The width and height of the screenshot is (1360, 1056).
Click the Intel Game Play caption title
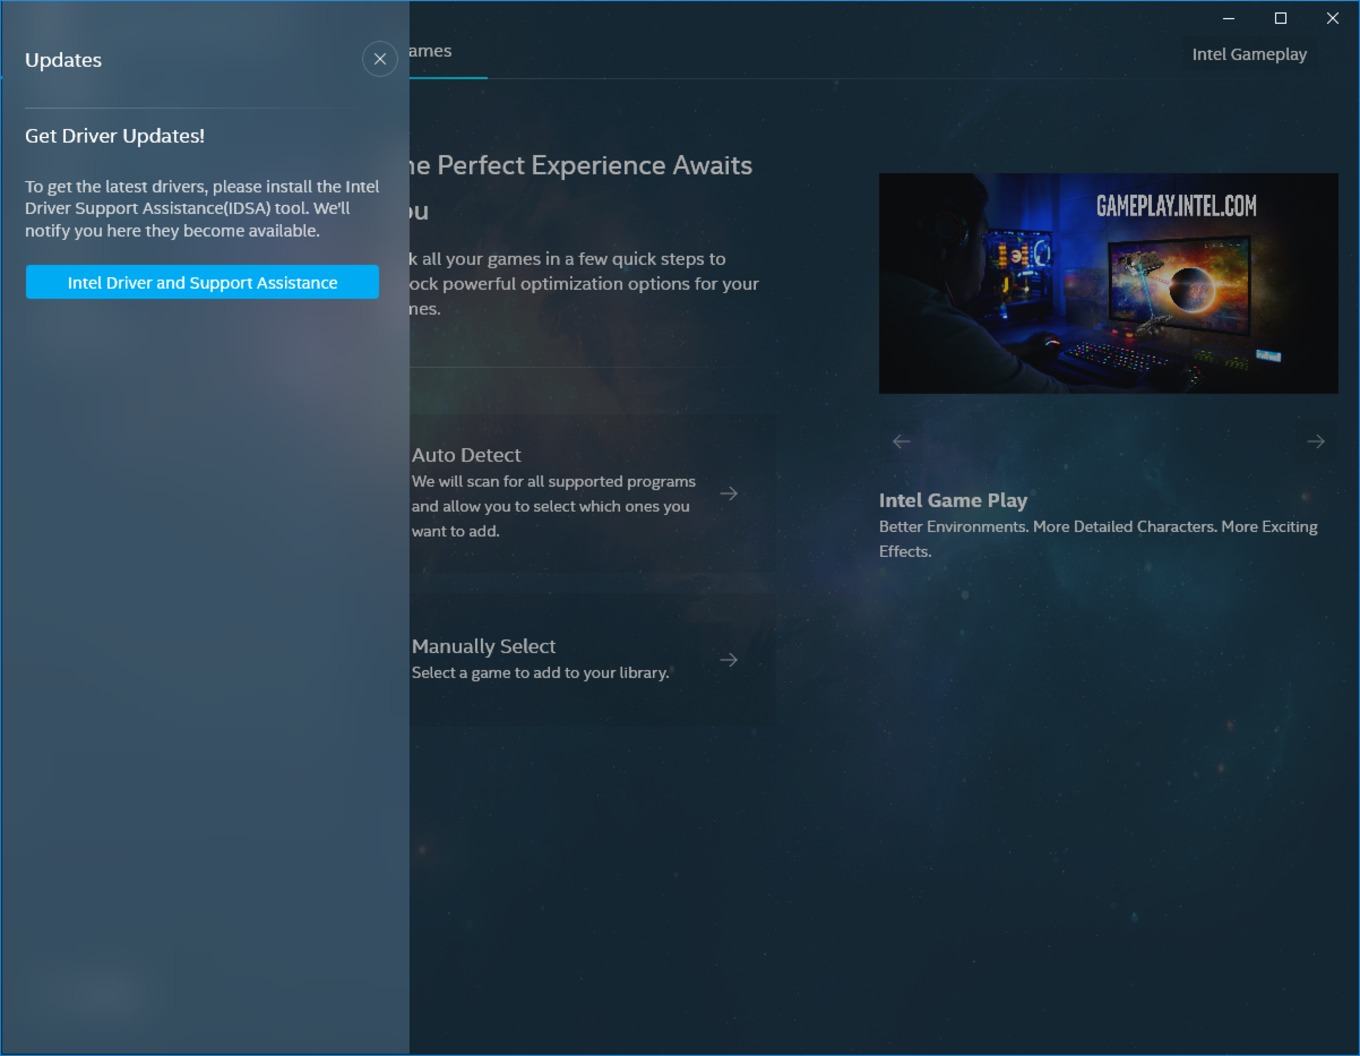click(x=953, y=500)
